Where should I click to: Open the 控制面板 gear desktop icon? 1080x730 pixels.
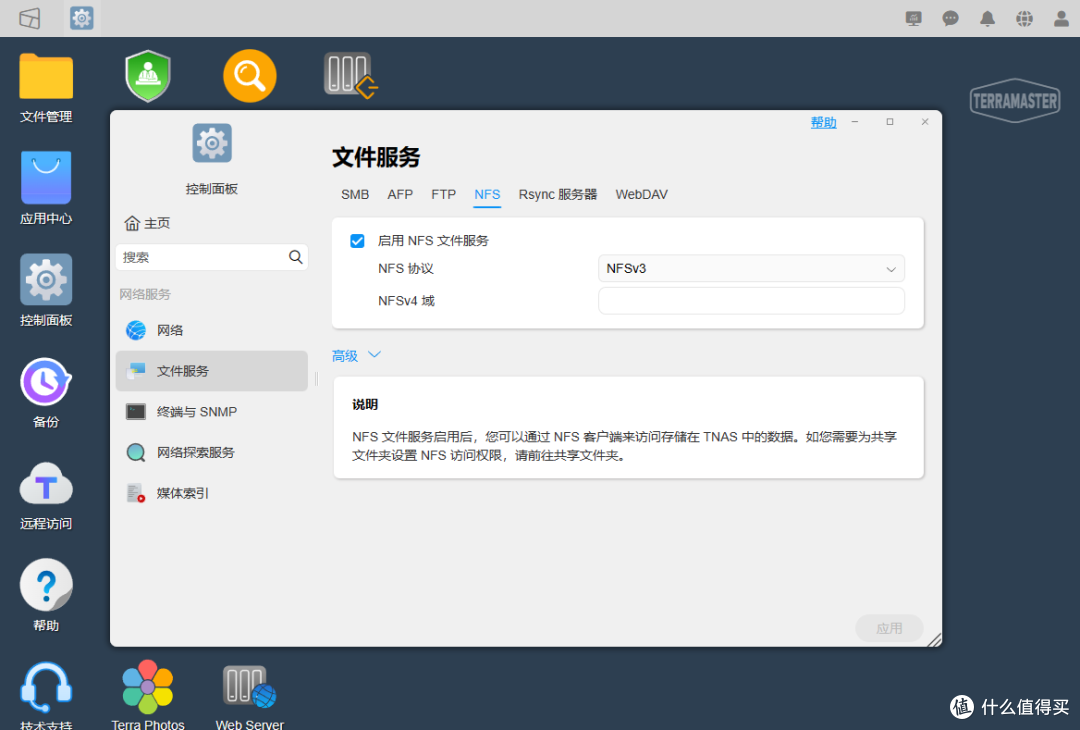click(x=46, y=280)
